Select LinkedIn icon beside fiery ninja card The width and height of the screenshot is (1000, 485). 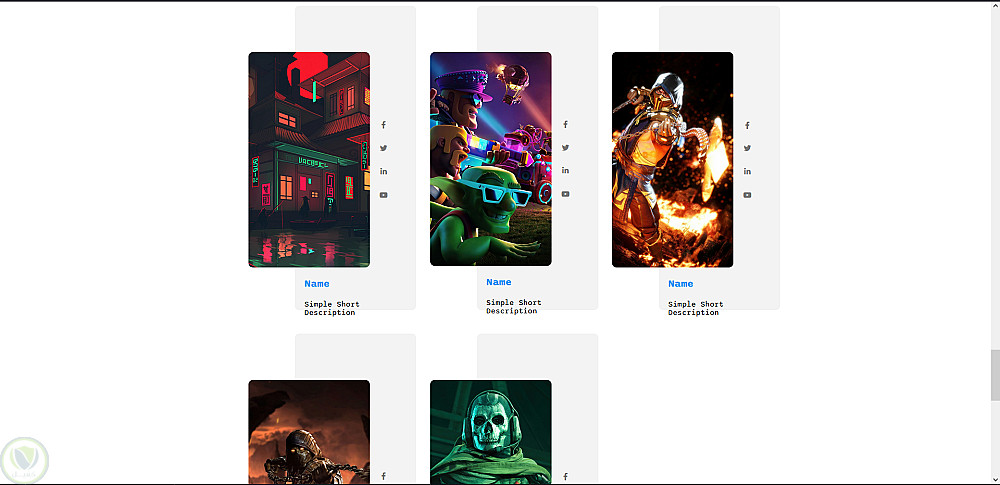point(747,171)
